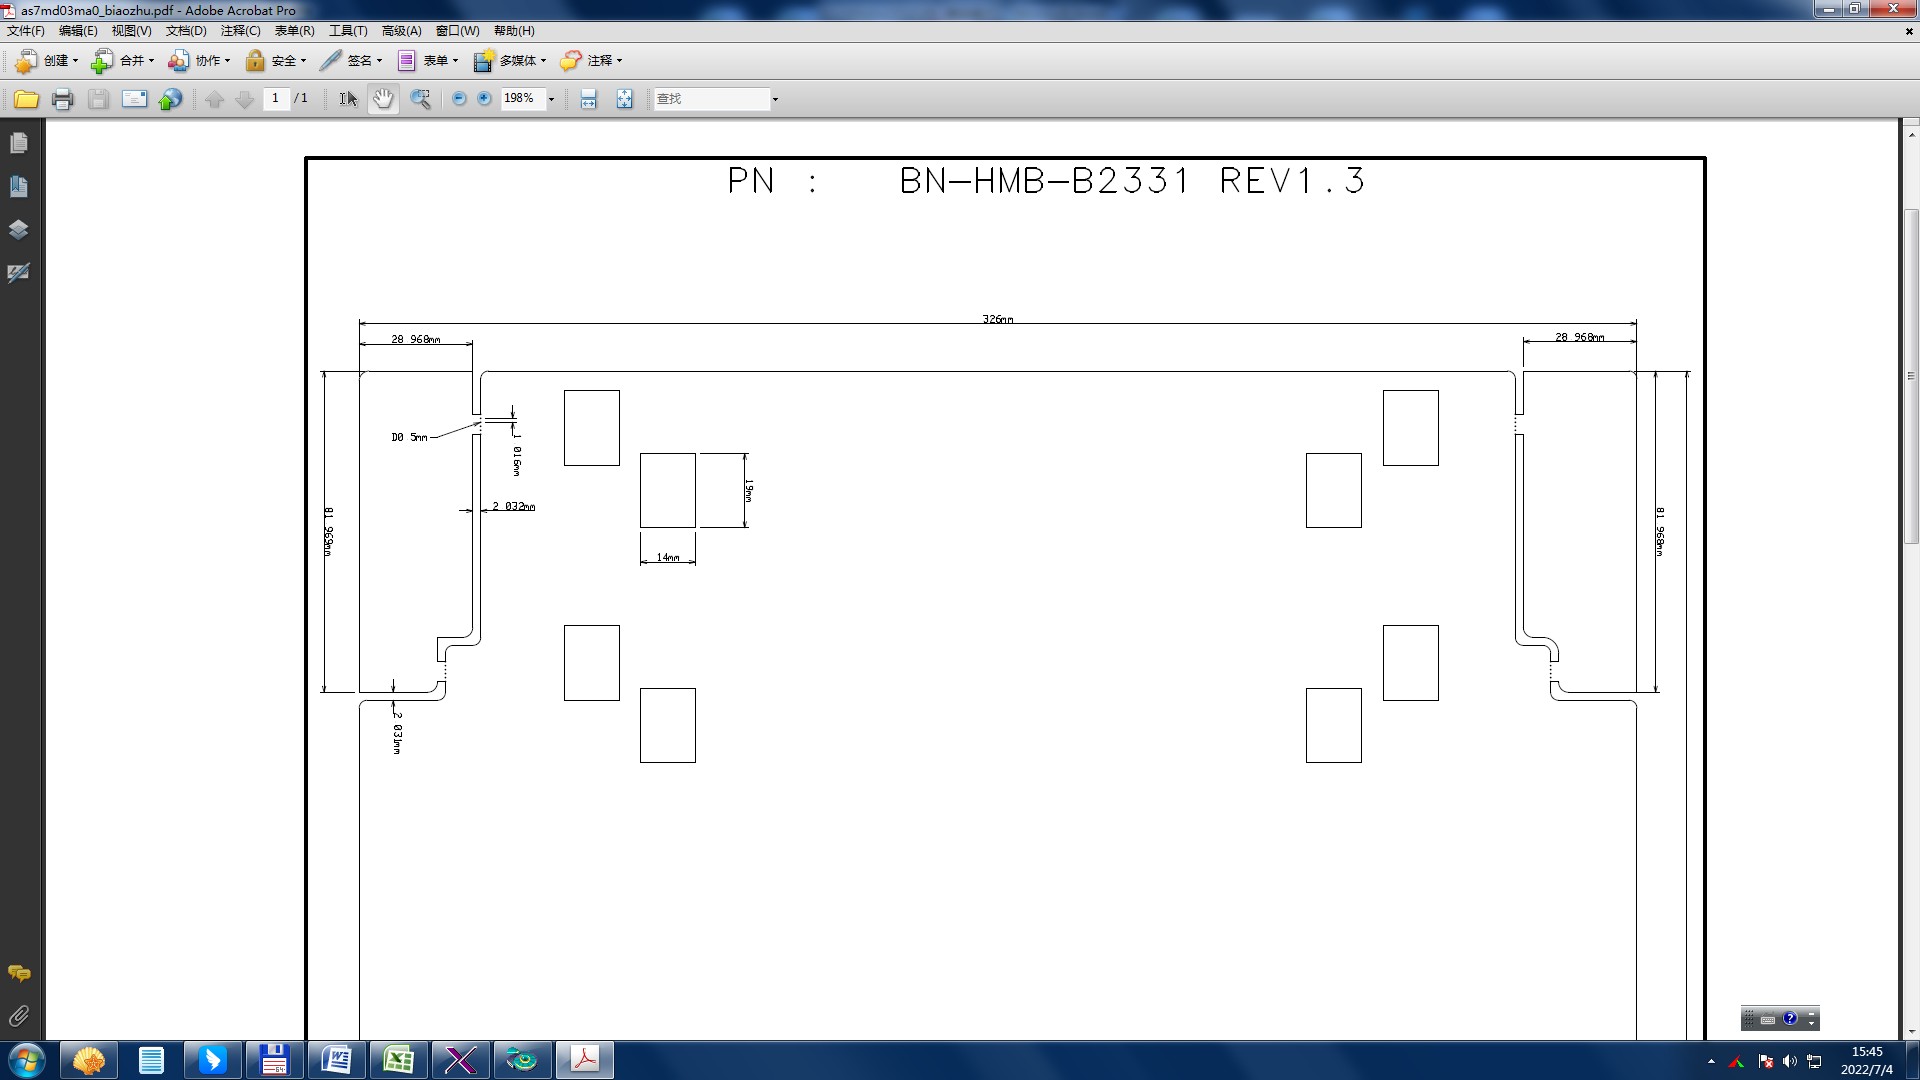Click the fit width scrolling icon
1920x1080 pixels.
(x=589, y=99)
